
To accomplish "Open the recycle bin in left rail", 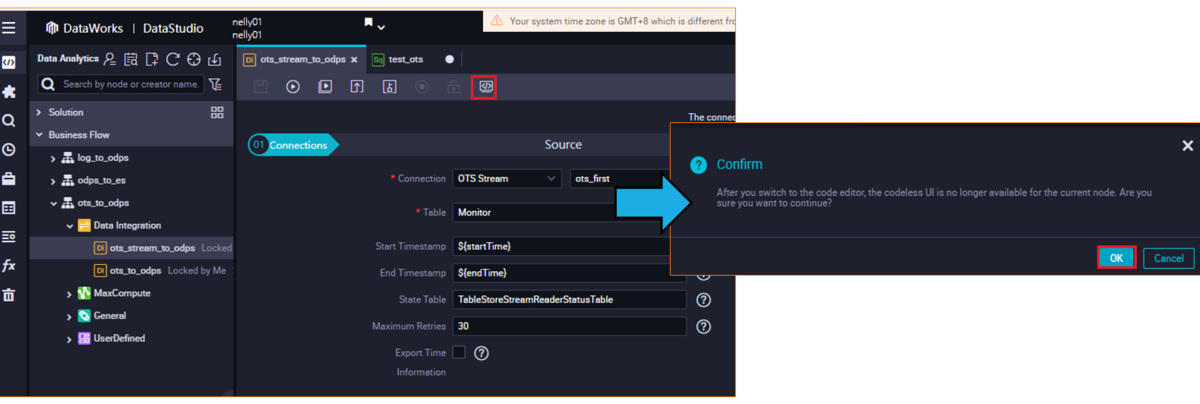I will tap(9, 295).
